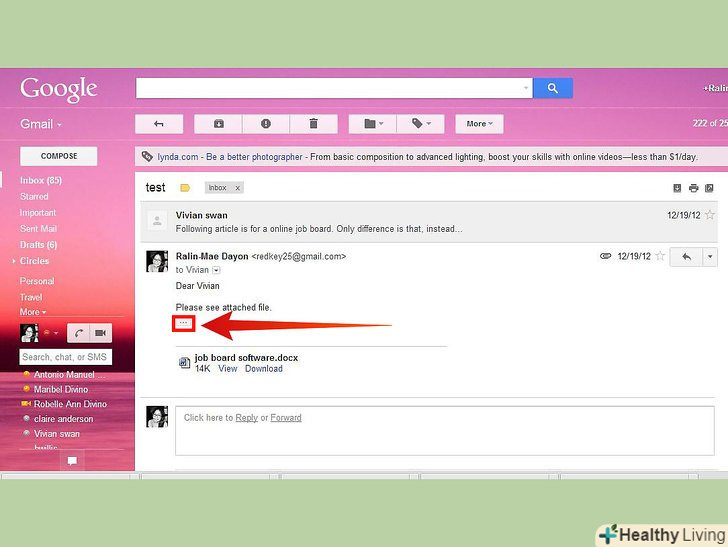
Task: Click the chat phone call button
Action: 78,333
